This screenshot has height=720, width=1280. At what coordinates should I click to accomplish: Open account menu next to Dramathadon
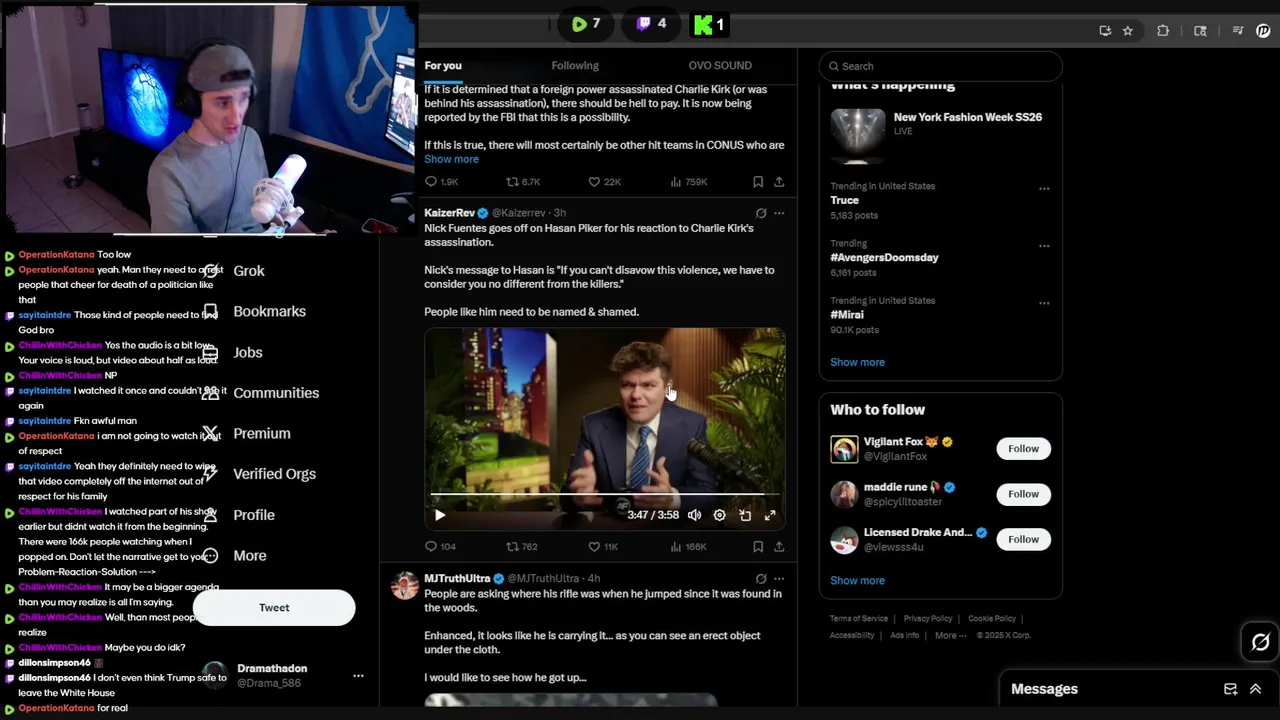point(358,676)
